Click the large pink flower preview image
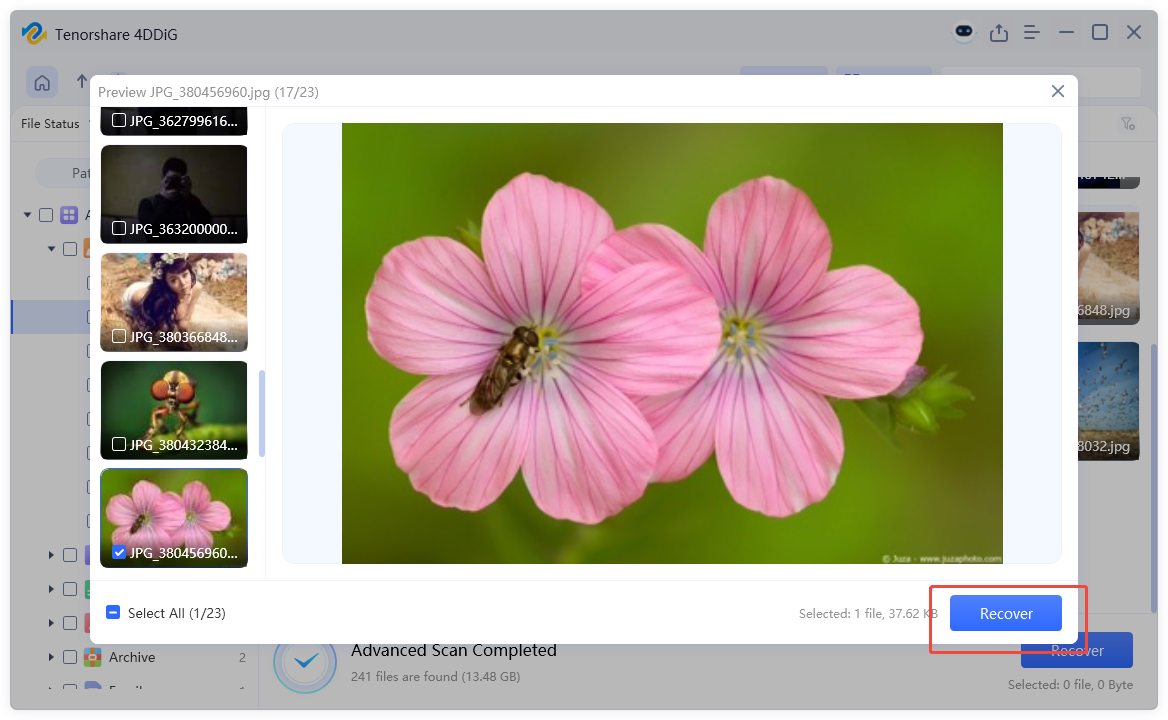 [x=672, y=343]
